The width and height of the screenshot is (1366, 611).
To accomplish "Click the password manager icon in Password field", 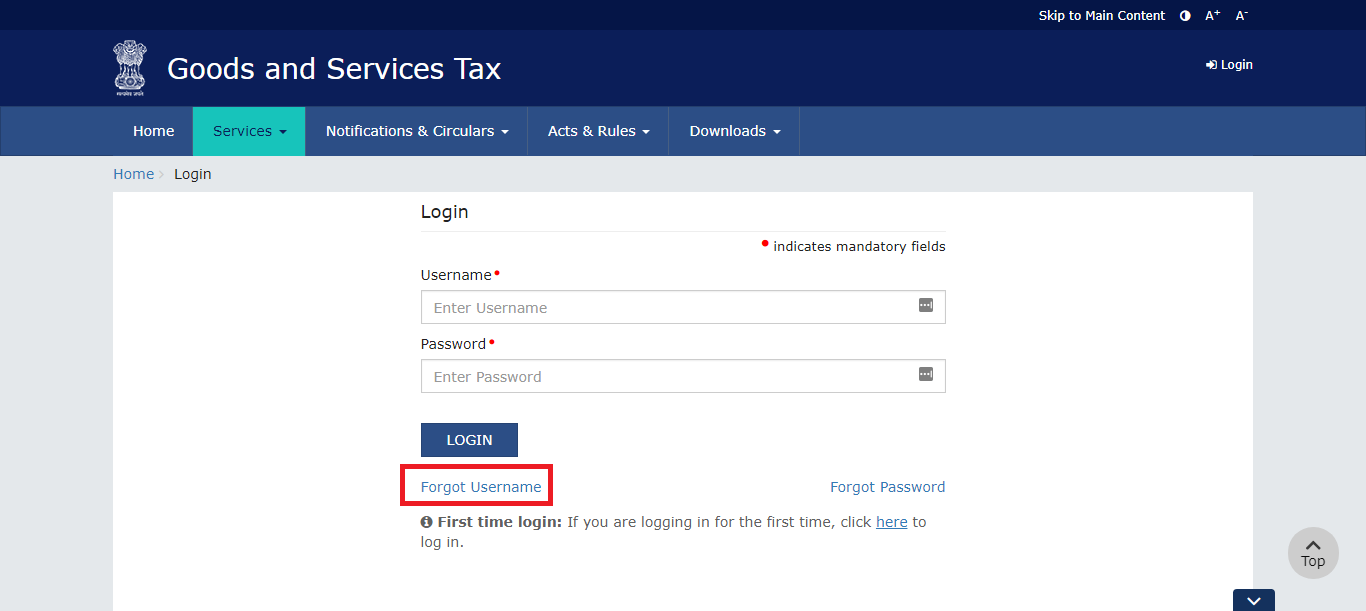I will pyautogui.click(x=926, y=374).
